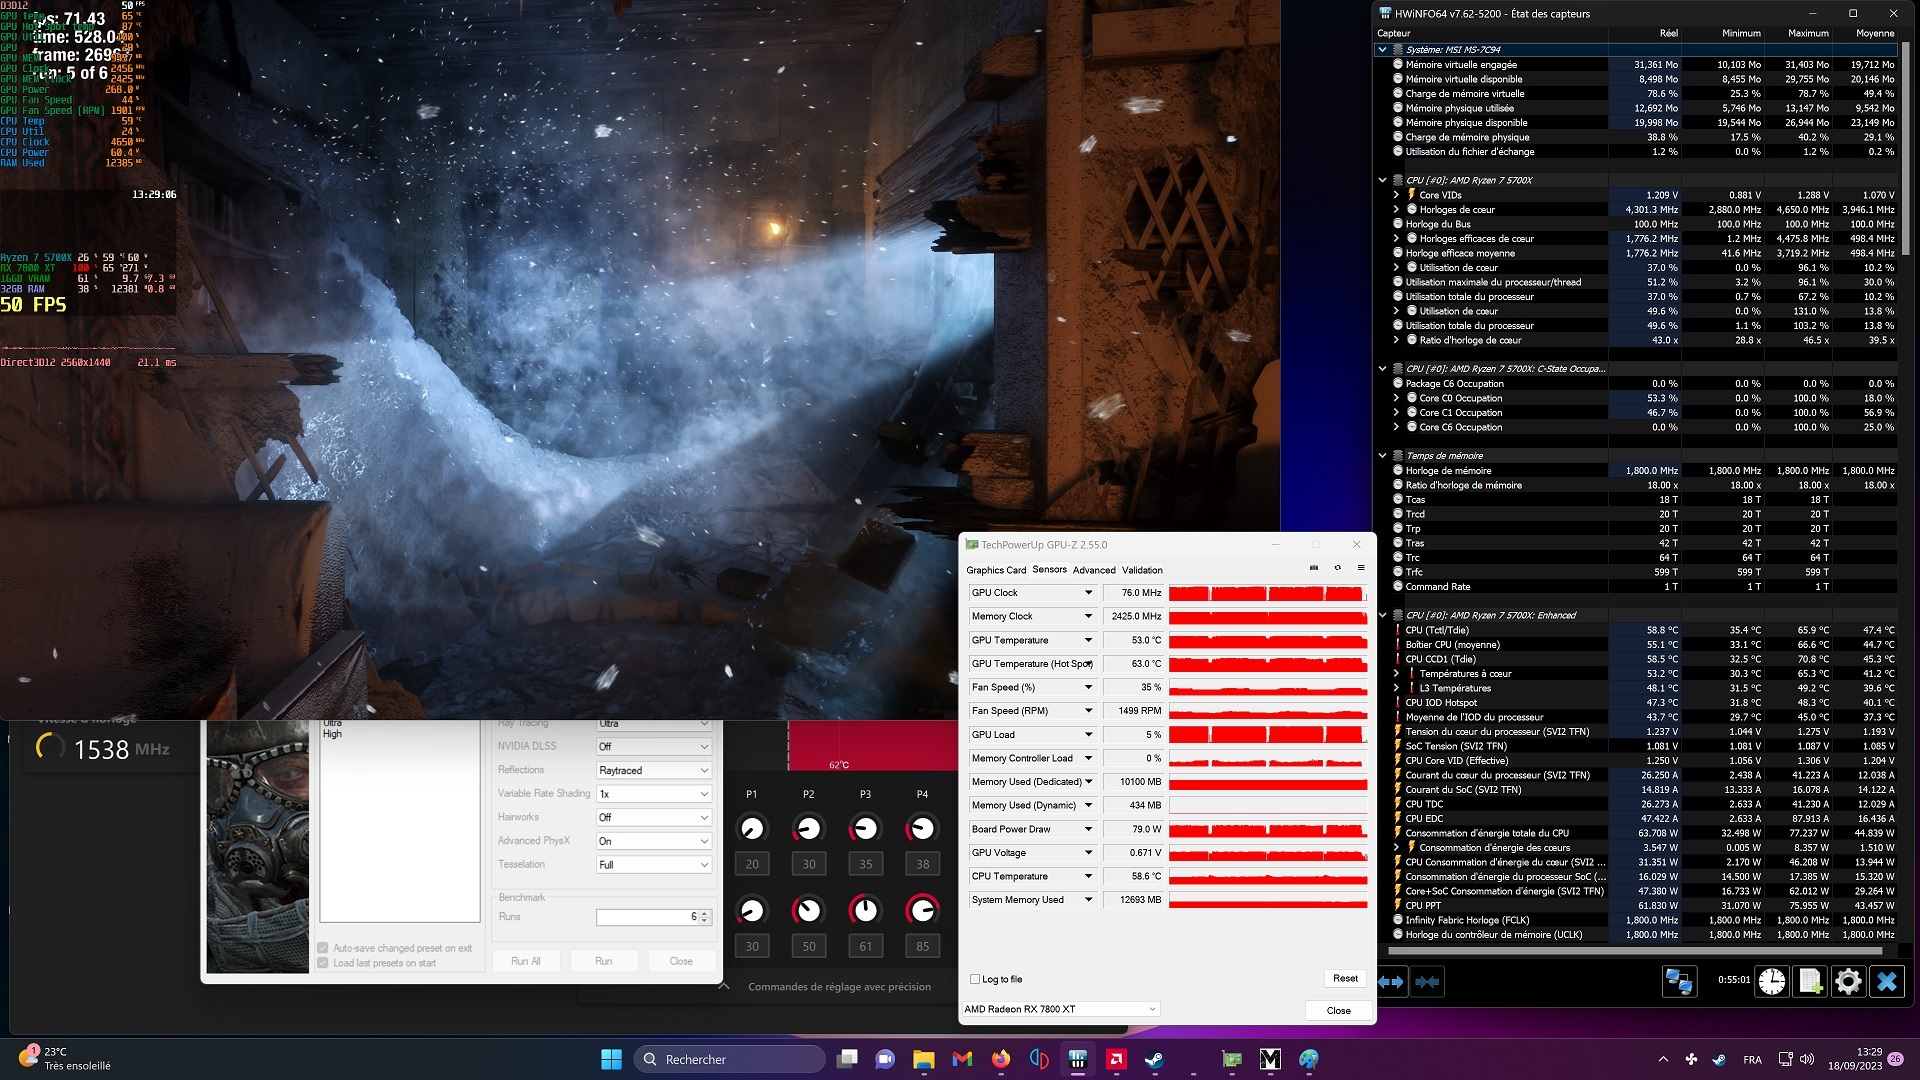Click the Rechercher taskbar search box
Viewport: 1920px width, 1080px height.
pos(730,1059)
